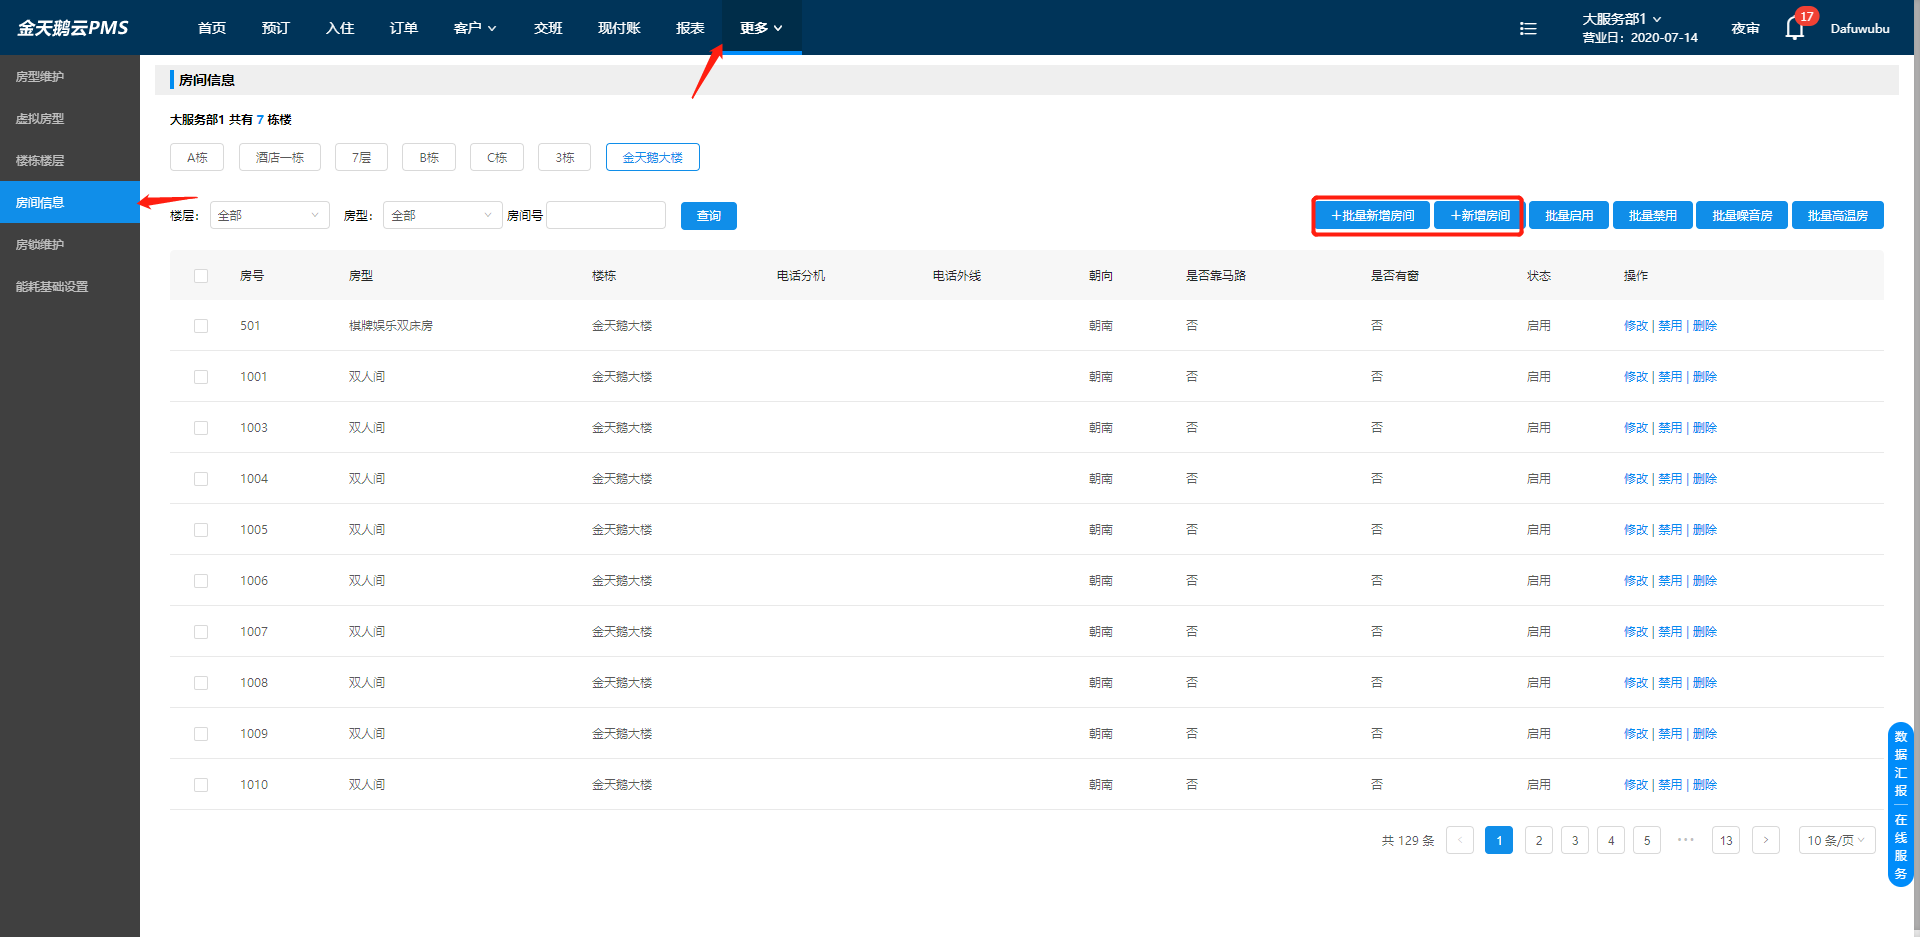Toggle the select-all checkbox in the table header
The width and height of the screenshot is (1920, 937).
pos(201,276)
